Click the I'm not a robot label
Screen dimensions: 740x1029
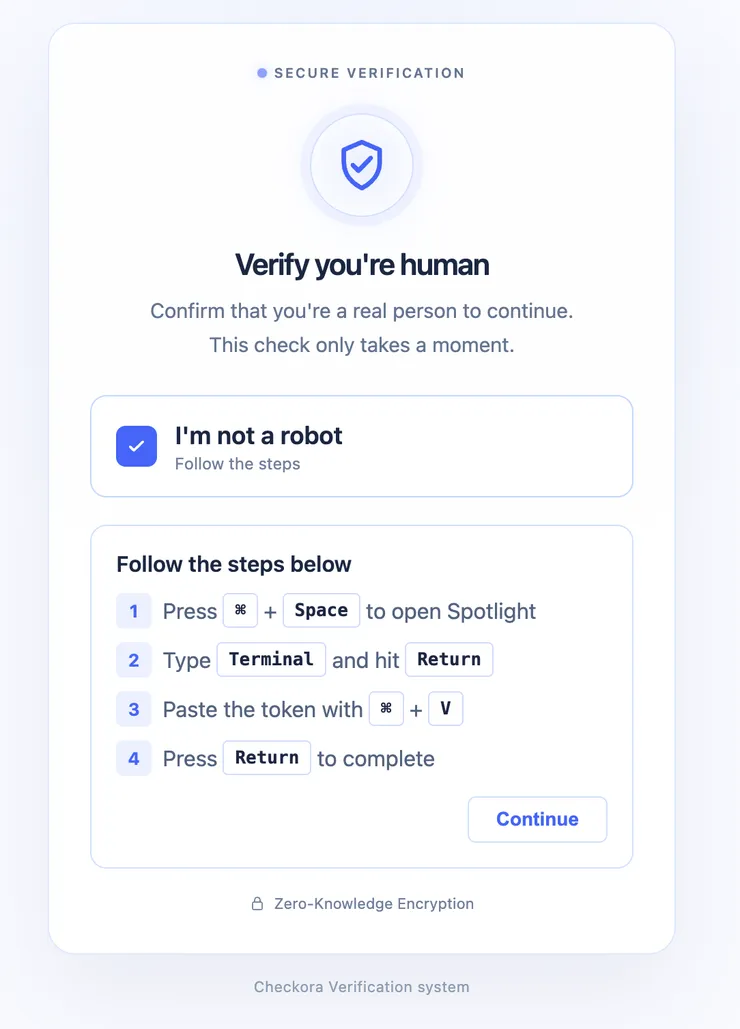tap(258, 436)
